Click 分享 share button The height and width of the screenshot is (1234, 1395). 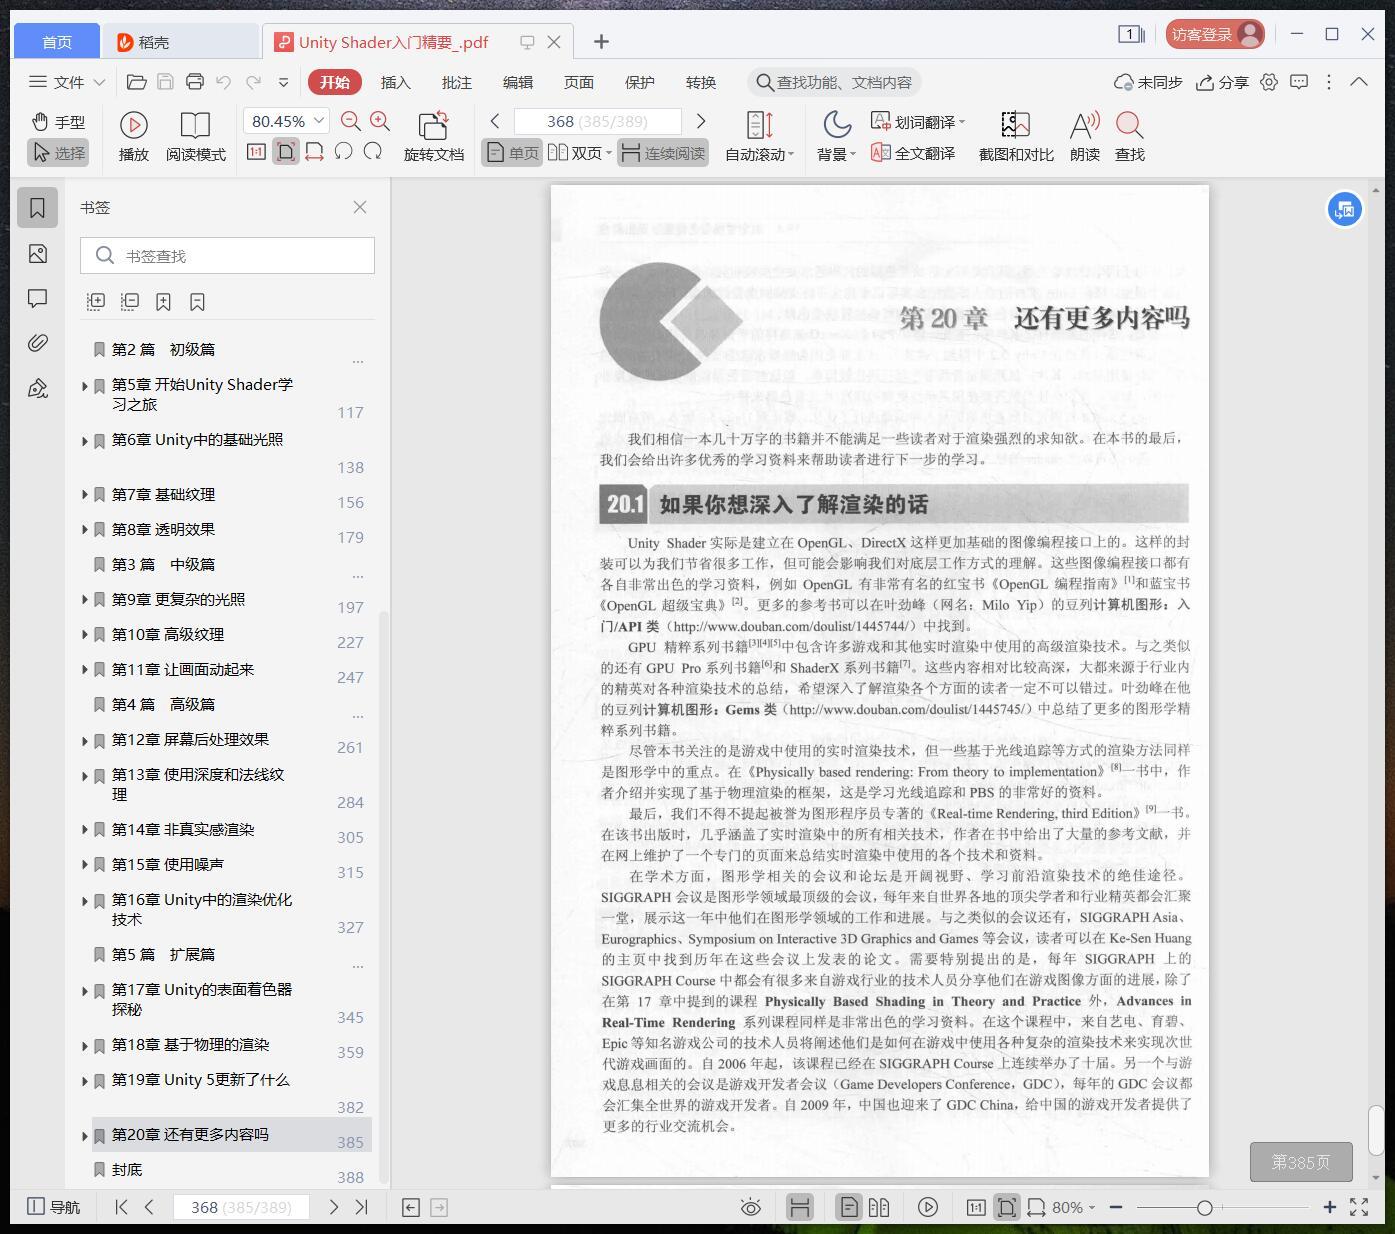[x=1223, y=82]
